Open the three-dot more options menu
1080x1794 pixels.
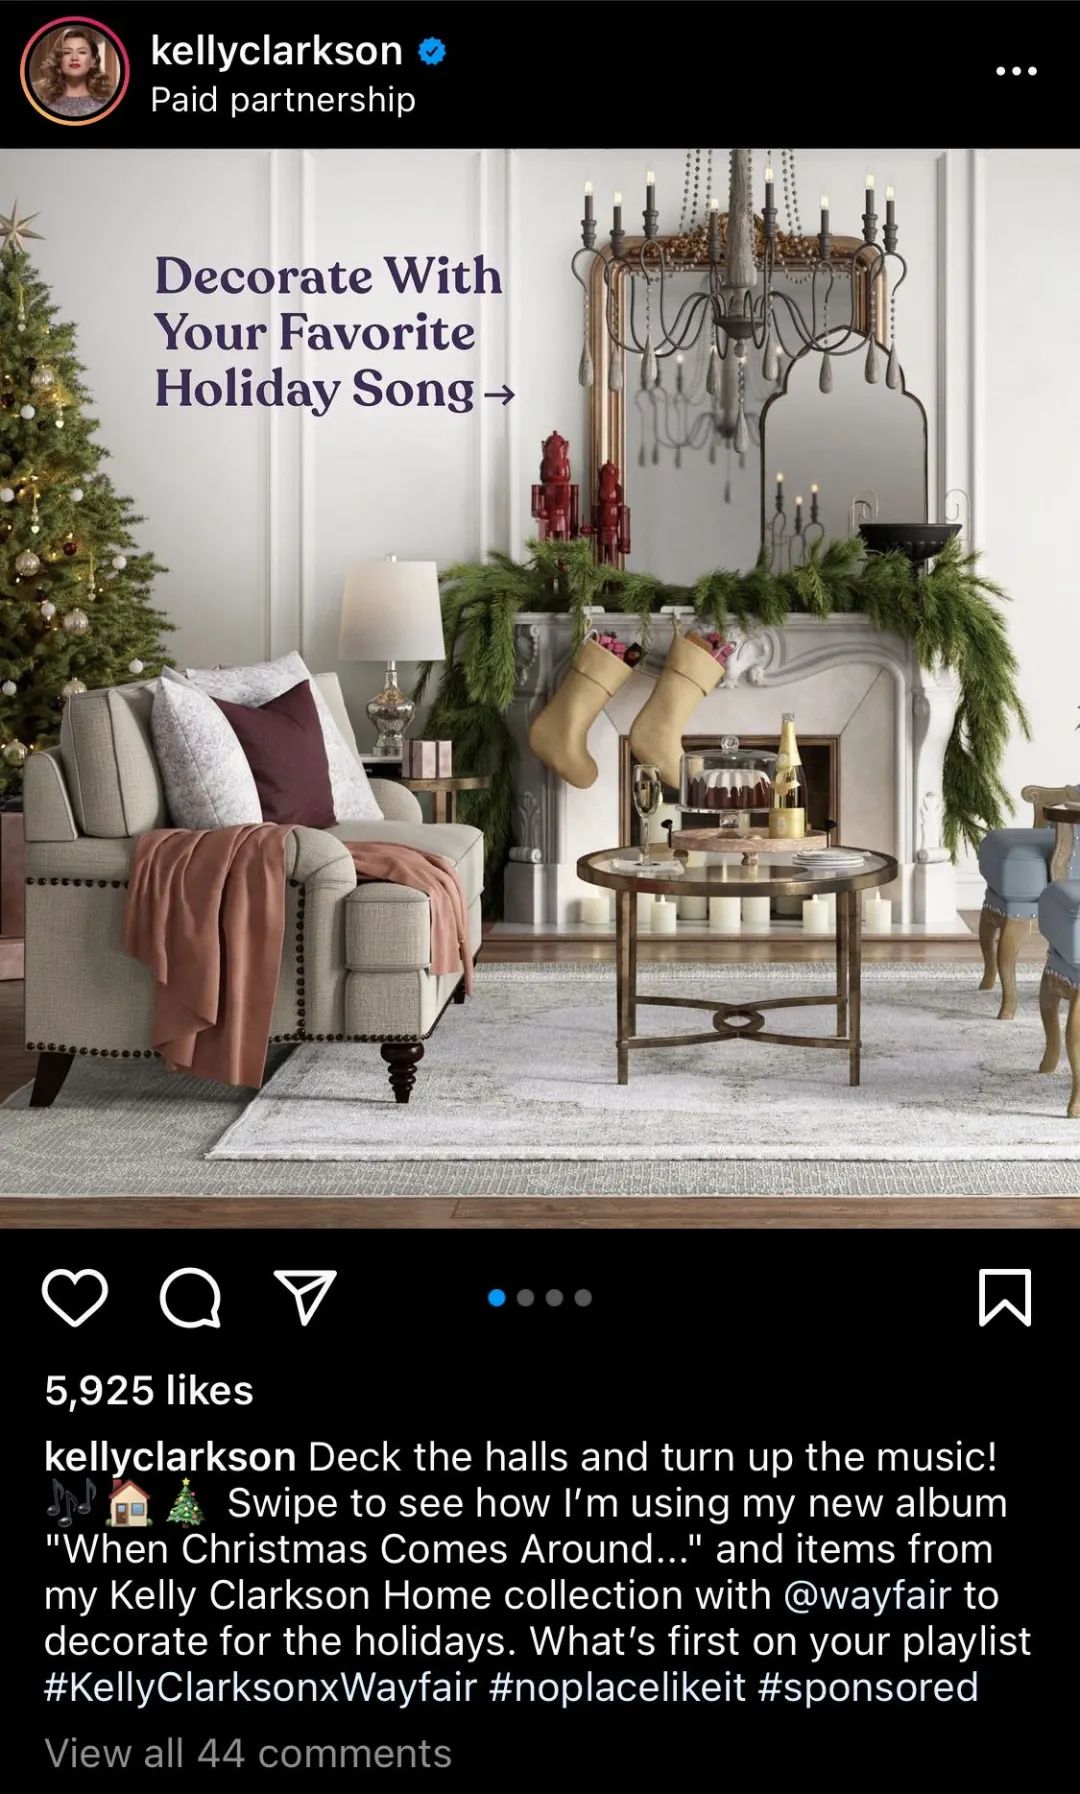[1017, 71]
